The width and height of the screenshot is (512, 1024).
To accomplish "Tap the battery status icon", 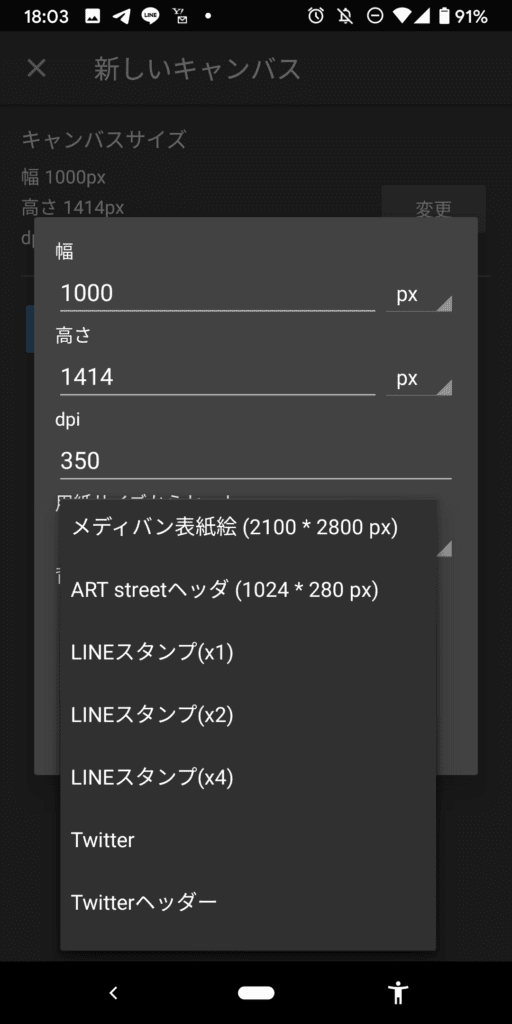I will point(445,16).
